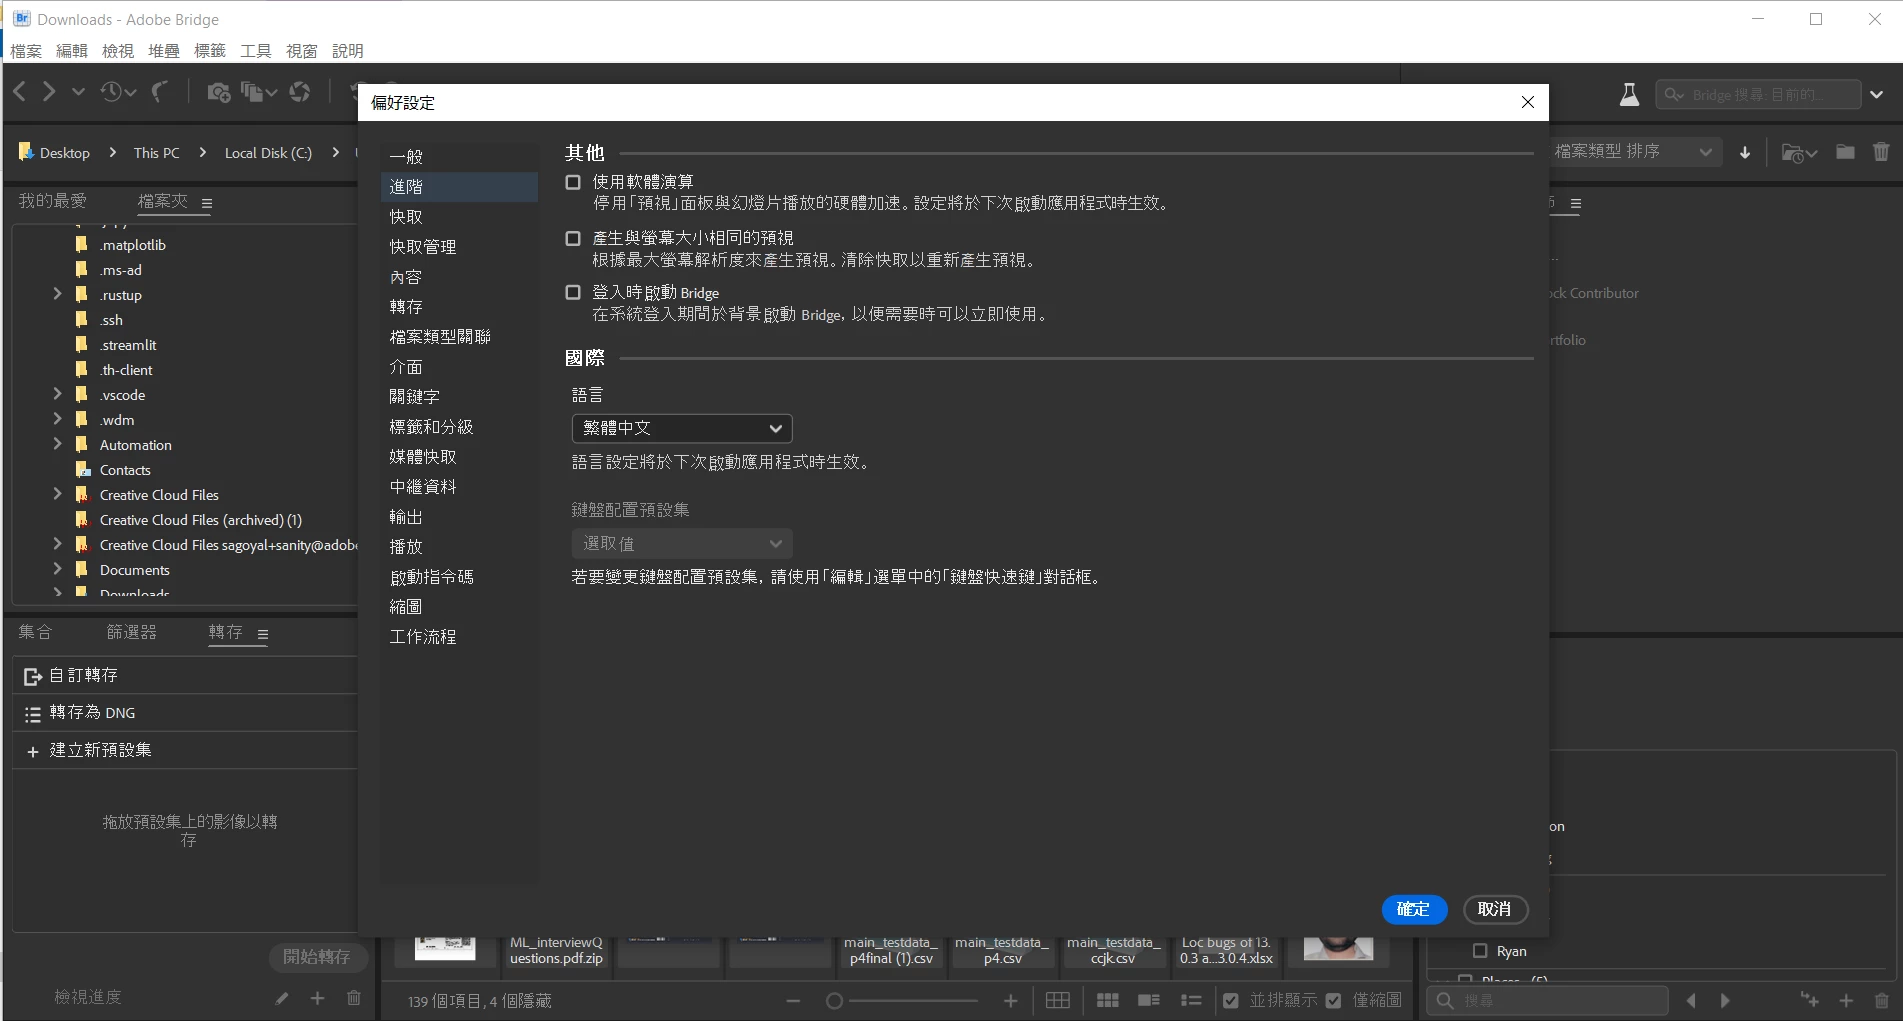1903x1021 pixels.
Task: Click the list icon beside 轉存為 DNG
Action: (x=32, y=713)
